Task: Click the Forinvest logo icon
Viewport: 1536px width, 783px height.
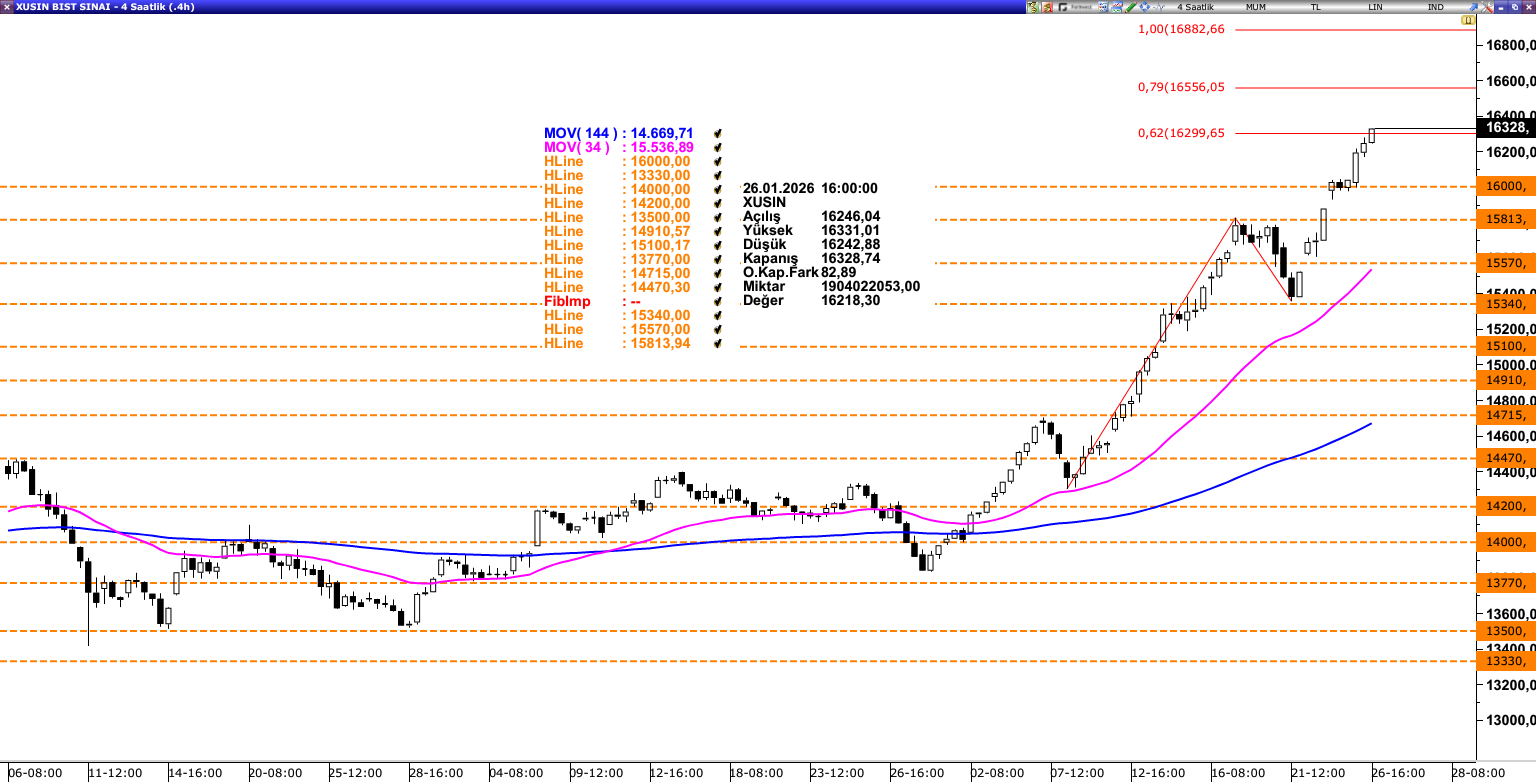Action: click(x=1076, y=7)
